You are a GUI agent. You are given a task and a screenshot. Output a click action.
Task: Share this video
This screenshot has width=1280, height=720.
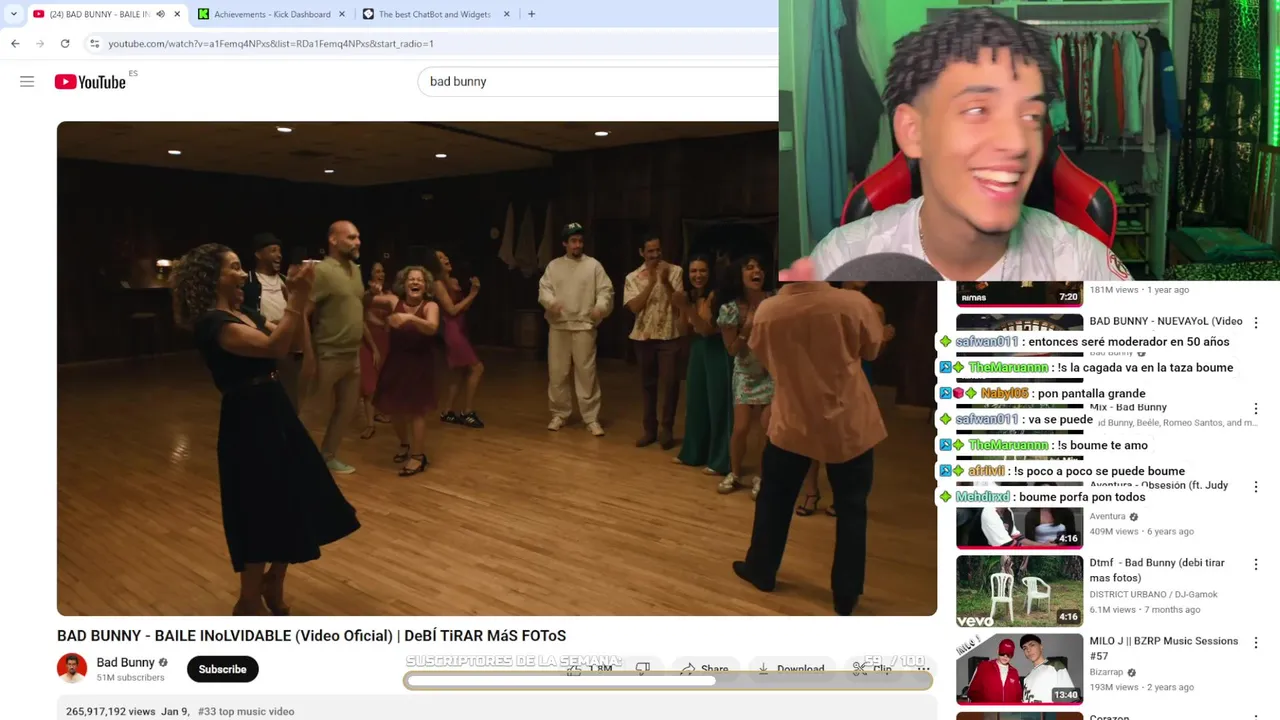point(705,669)
